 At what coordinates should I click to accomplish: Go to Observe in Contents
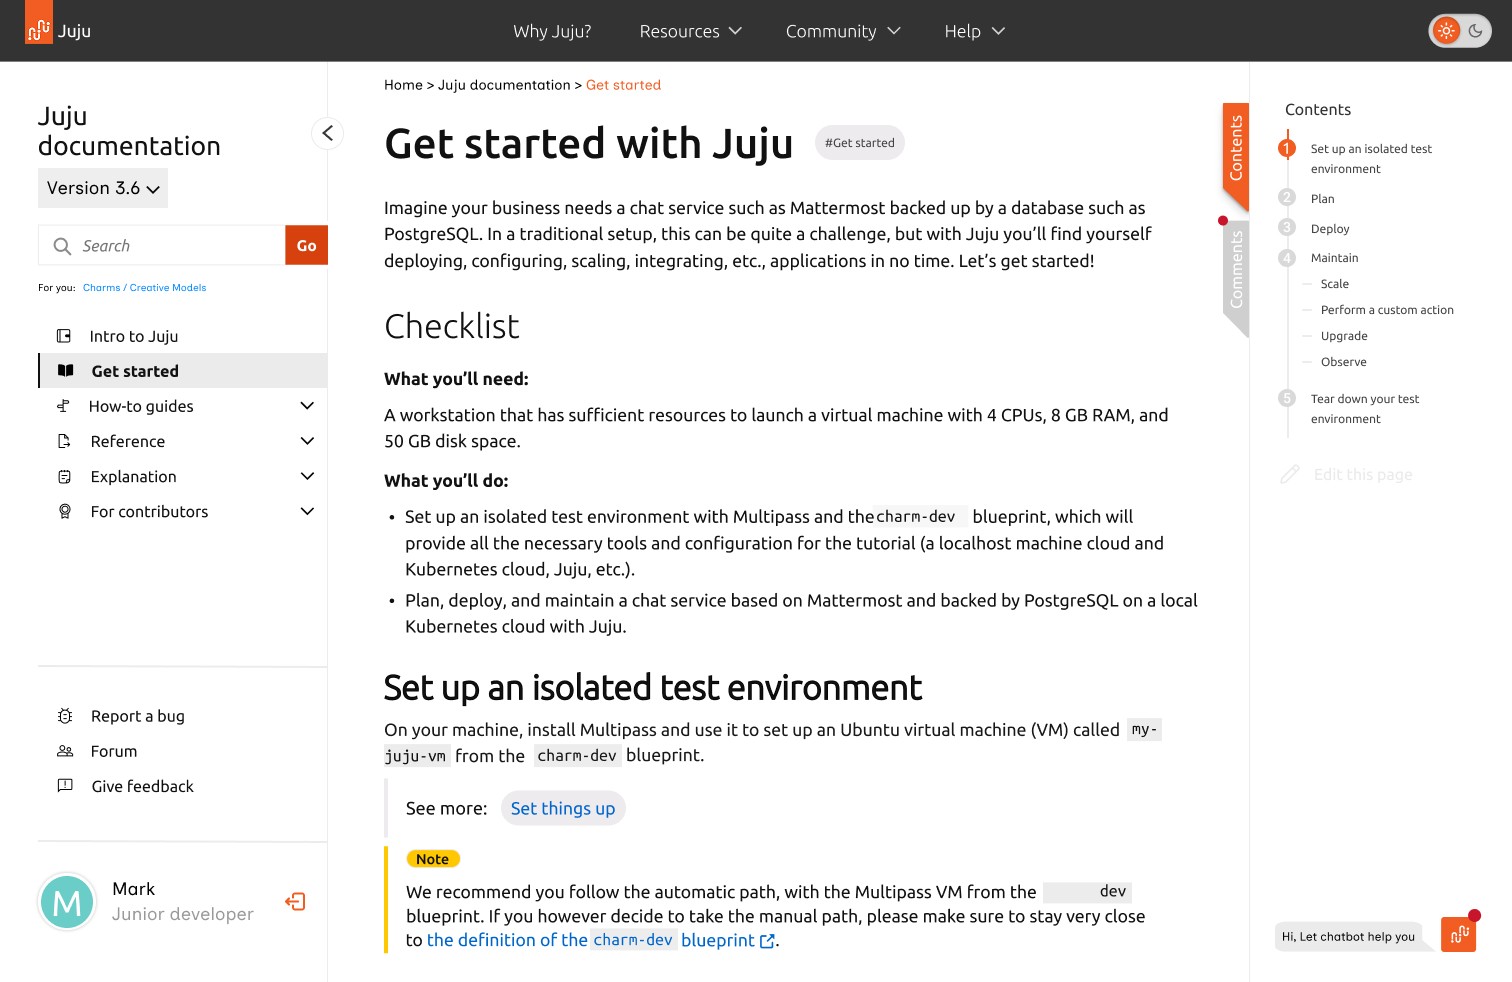point(1343,362)
